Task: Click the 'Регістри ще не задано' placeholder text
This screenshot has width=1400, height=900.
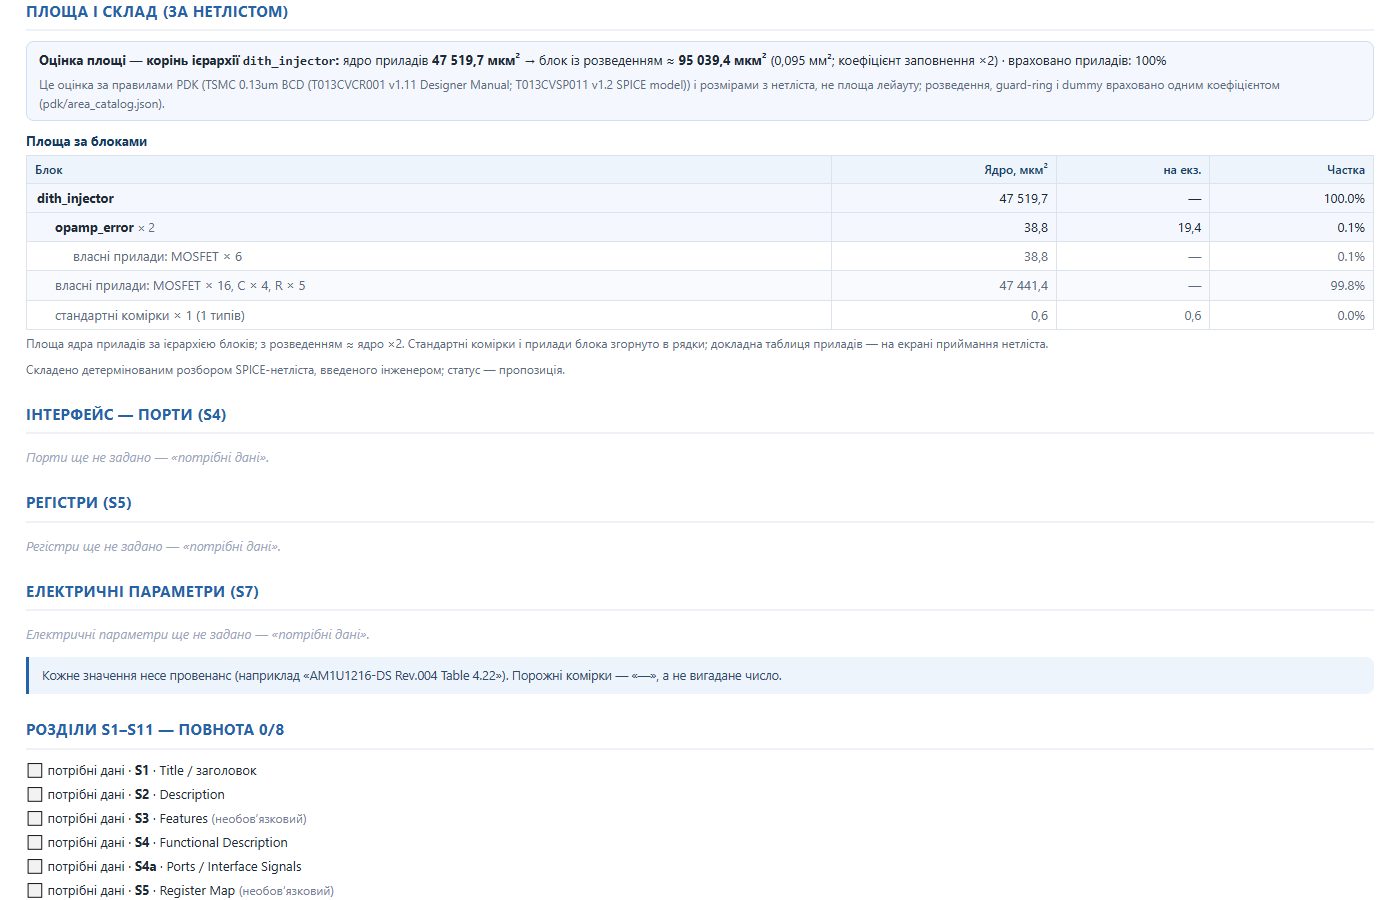Action: 153,546
